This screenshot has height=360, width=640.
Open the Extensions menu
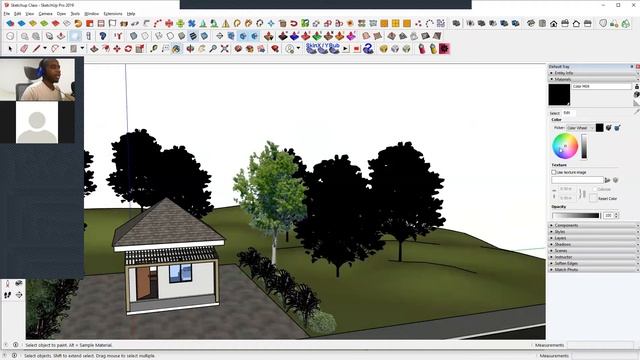113,14
